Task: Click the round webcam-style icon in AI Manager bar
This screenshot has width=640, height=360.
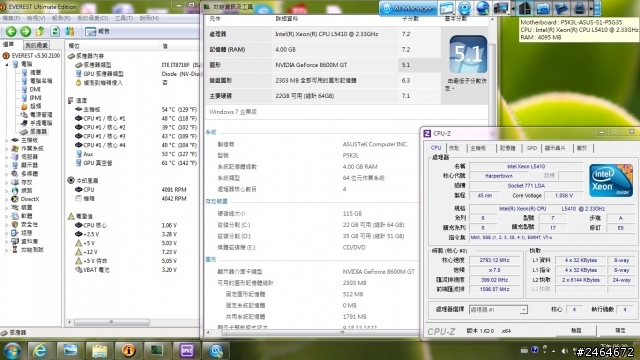Action: tap(464, 8)
